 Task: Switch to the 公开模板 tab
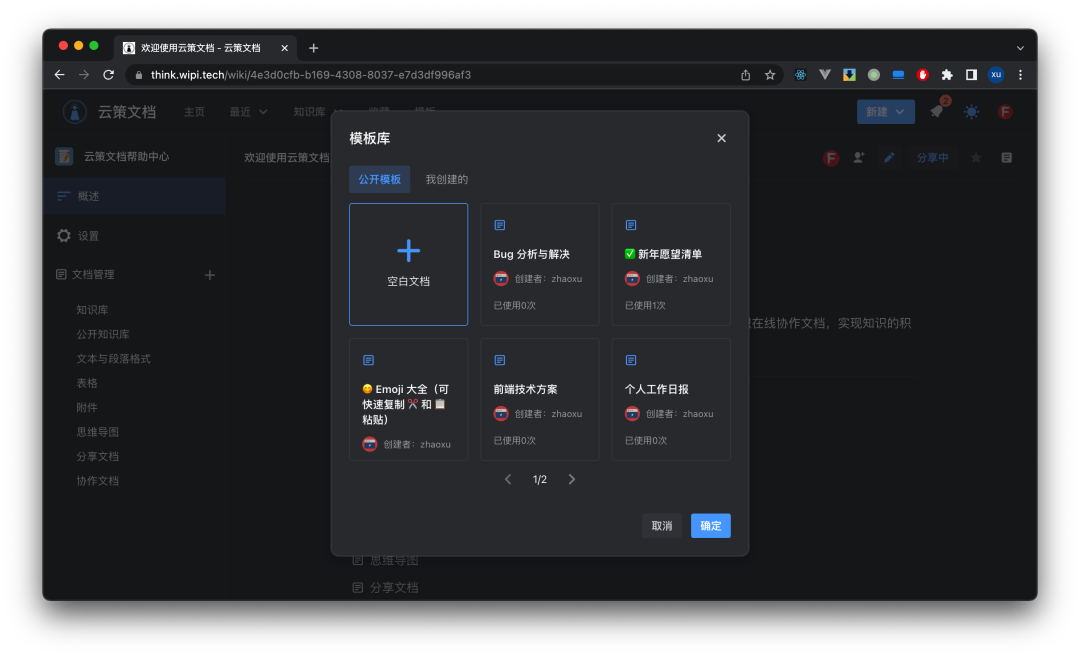click(x=380, y=179)
